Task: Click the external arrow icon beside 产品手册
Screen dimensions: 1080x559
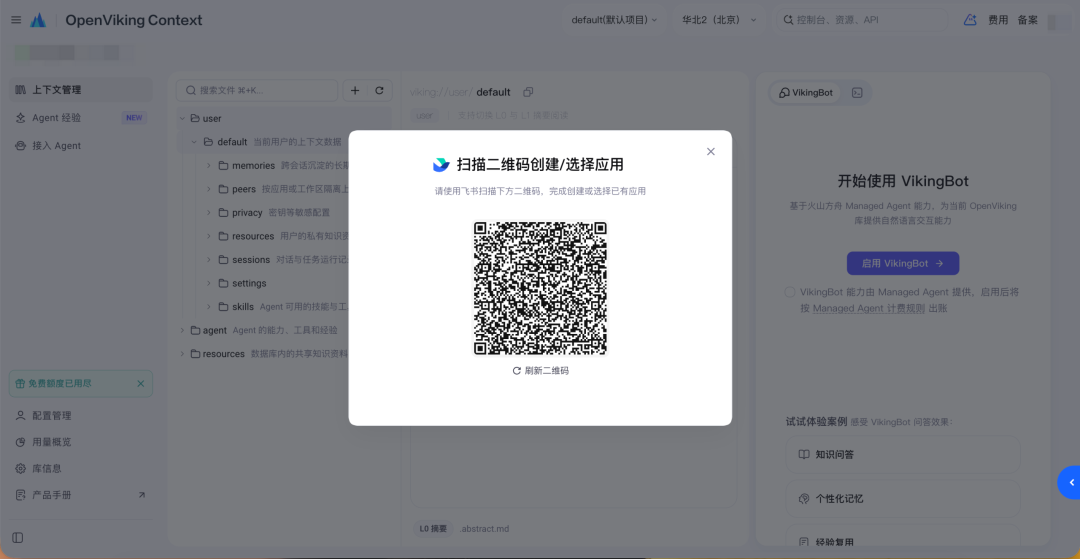Action: click(142, 494)
